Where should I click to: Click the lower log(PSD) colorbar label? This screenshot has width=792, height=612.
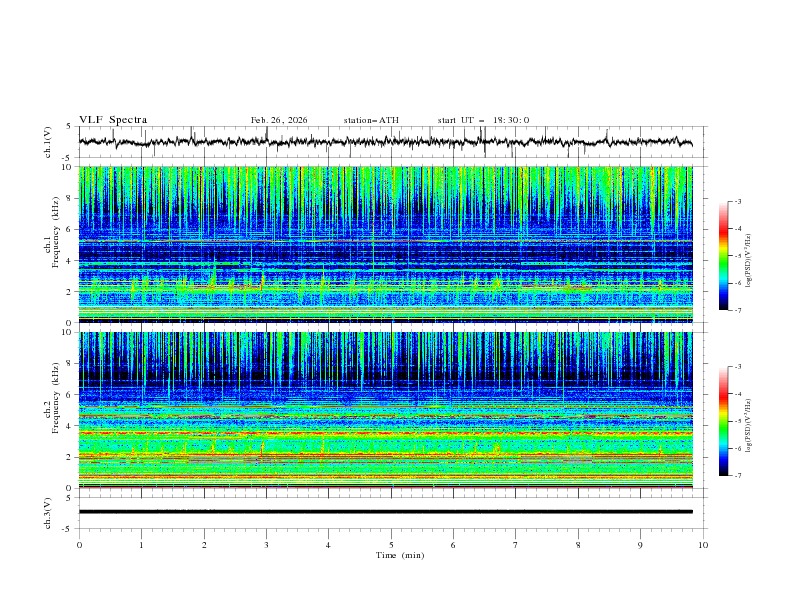[749, 426]
